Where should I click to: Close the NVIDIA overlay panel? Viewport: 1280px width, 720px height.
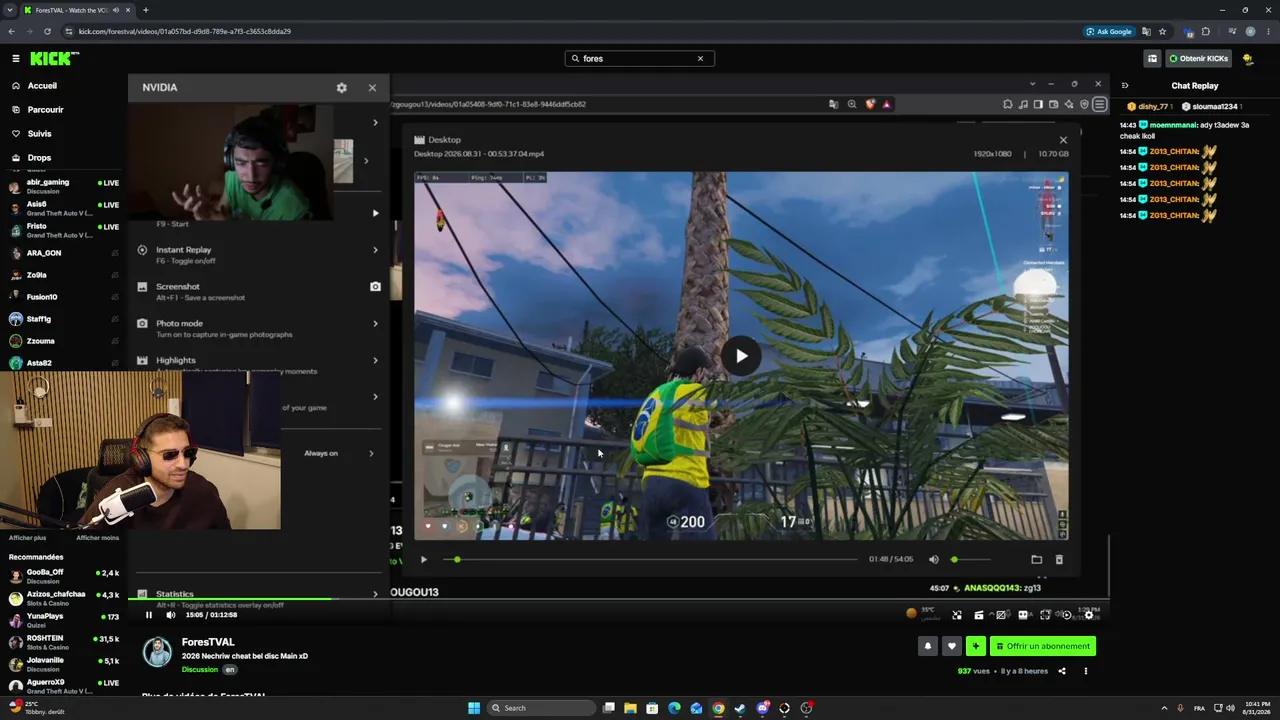(x=373, y=88)
